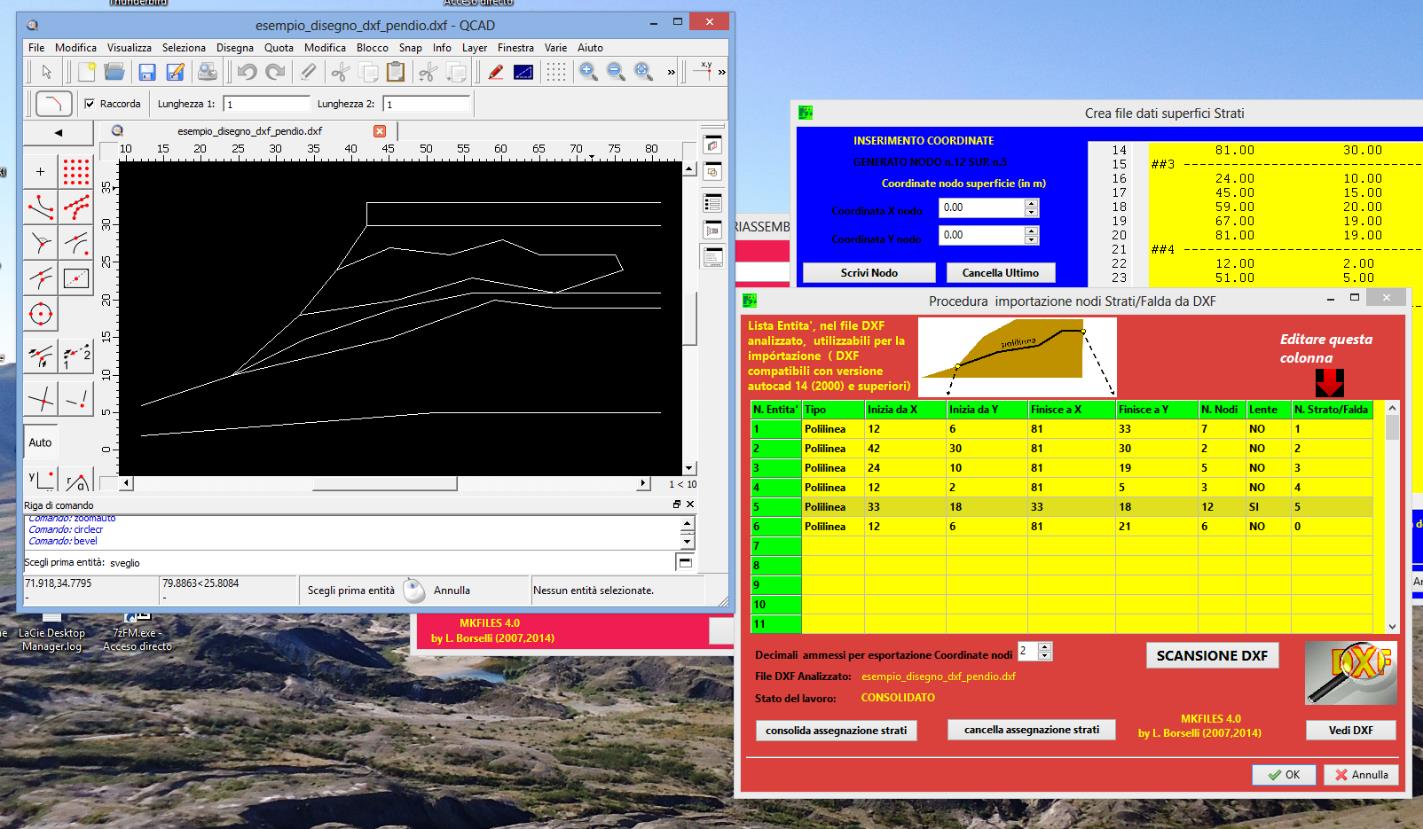Open the Visualizza menu
This screenshot has width=1423, height=829.
129,48
